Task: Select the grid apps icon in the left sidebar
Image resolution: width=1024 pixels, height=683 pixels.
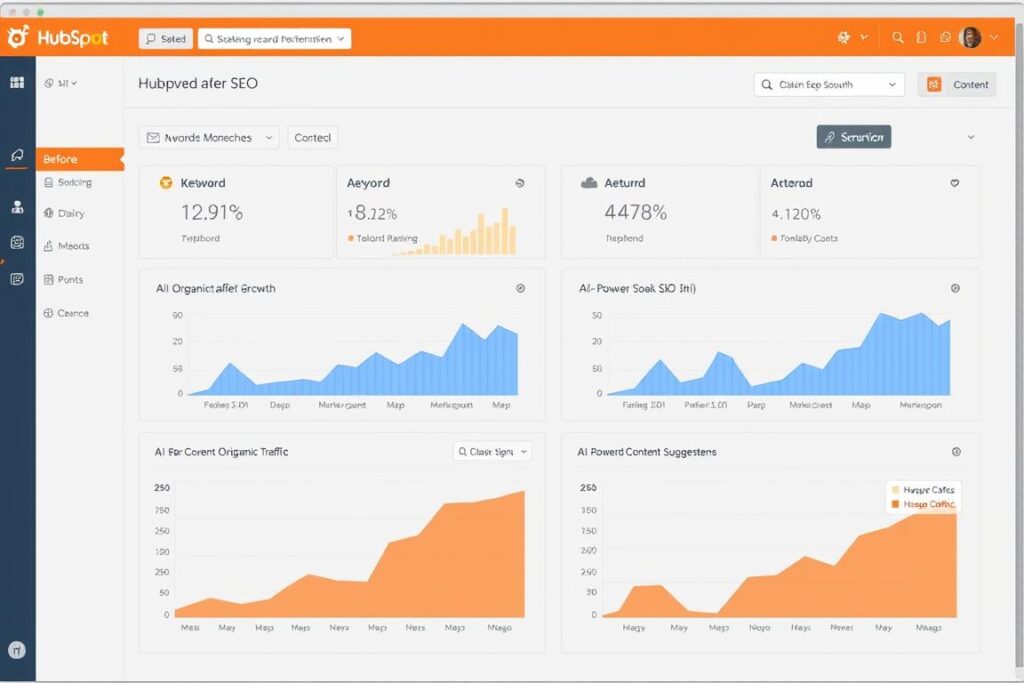Action: pos(16,82)
